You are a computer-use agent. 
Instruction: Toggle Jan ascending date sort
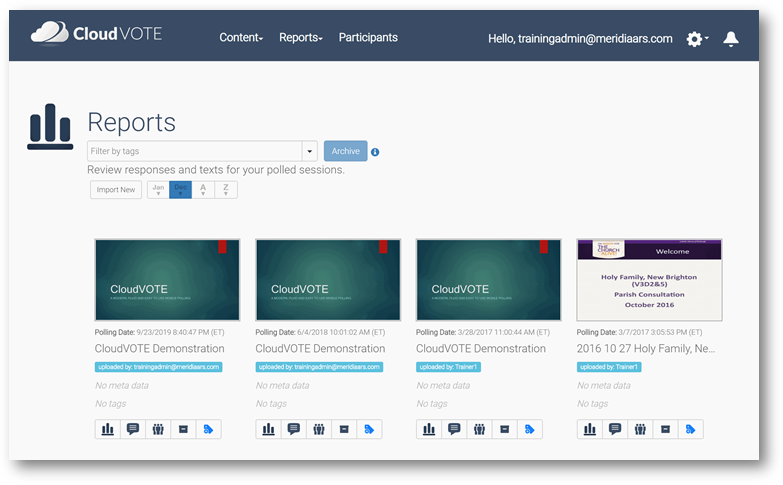tap(158, 190)
